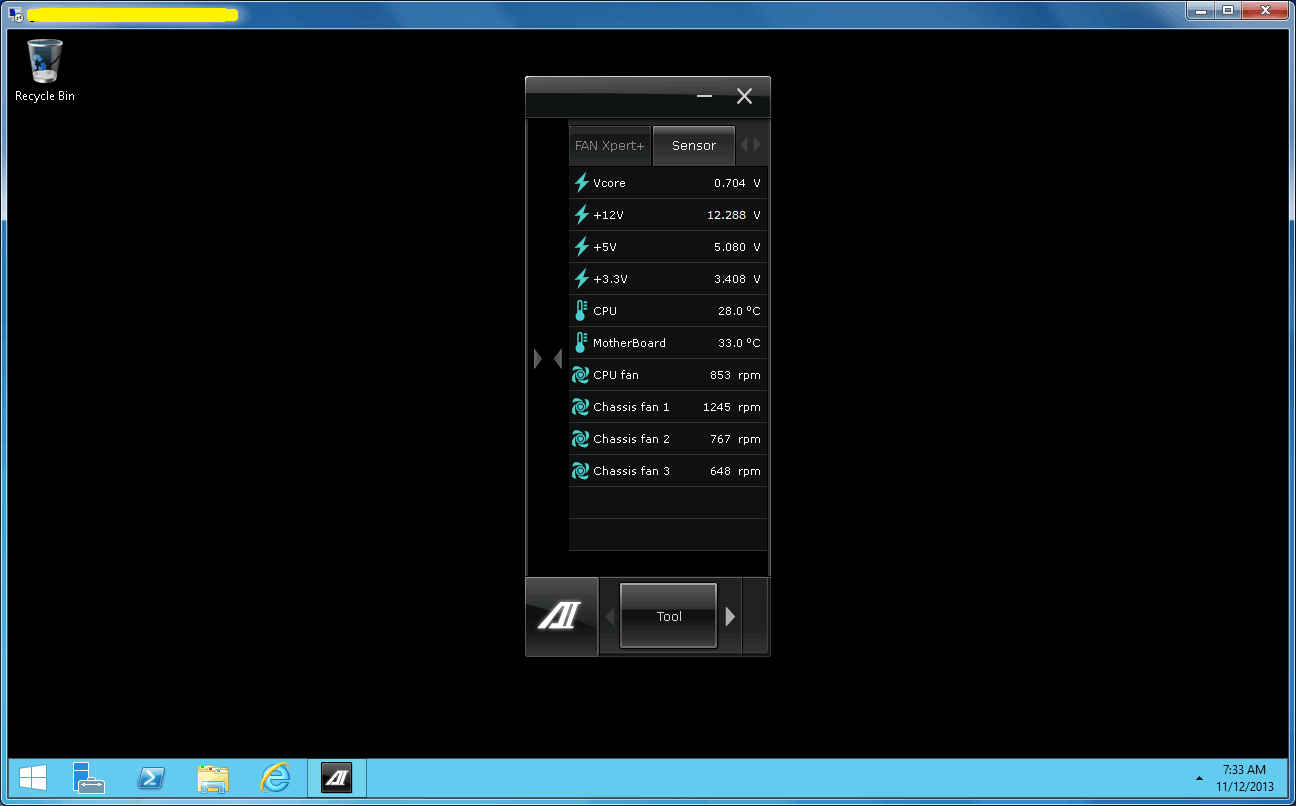The height and width of the screenshot is (806, 1296).
Task: Select the 28.0 °C CPU reading
Action: coord(739,311)
